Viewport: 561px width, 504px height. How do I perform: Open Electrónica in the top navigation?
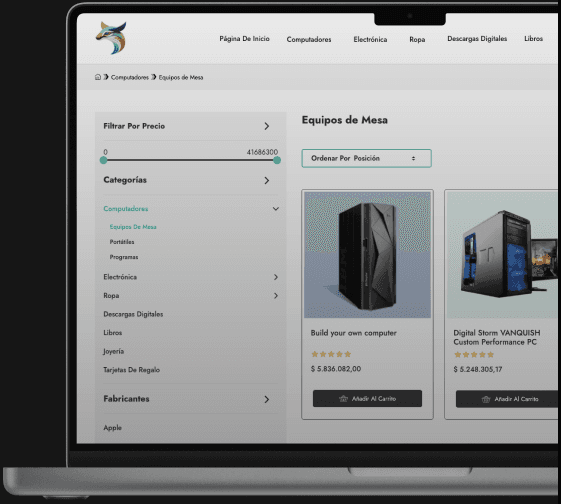pos(370,39)
